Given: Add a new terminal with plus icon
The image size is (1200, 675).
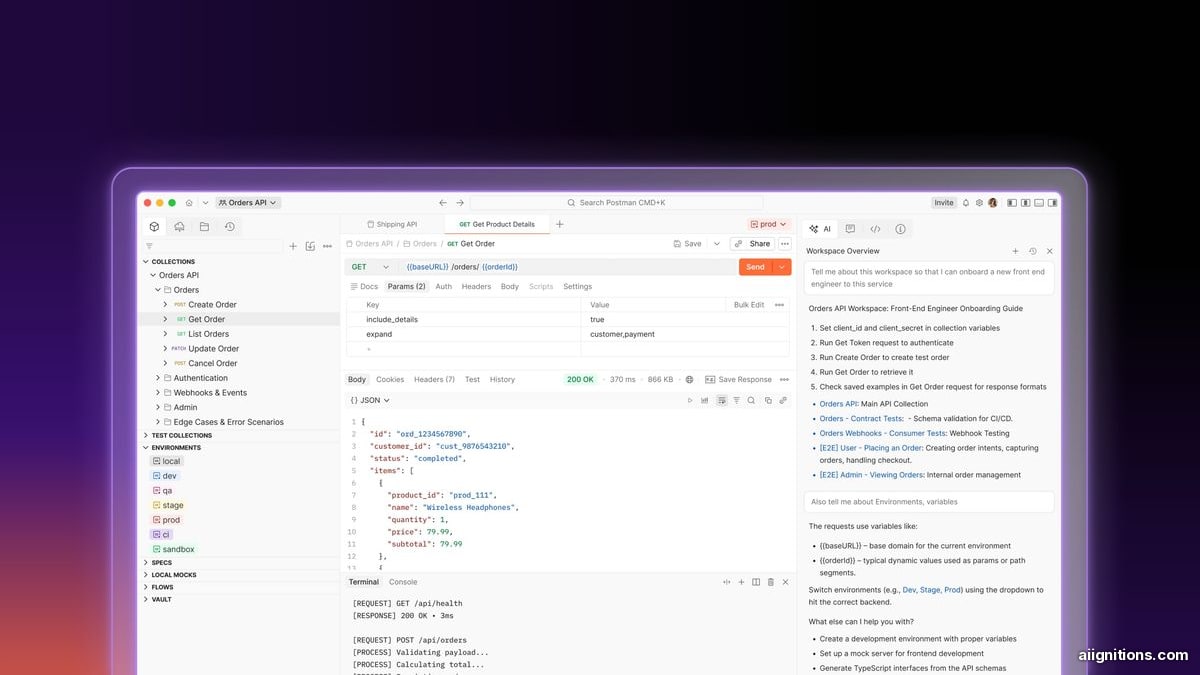Looking at the screenshot, I should [741, 582].
